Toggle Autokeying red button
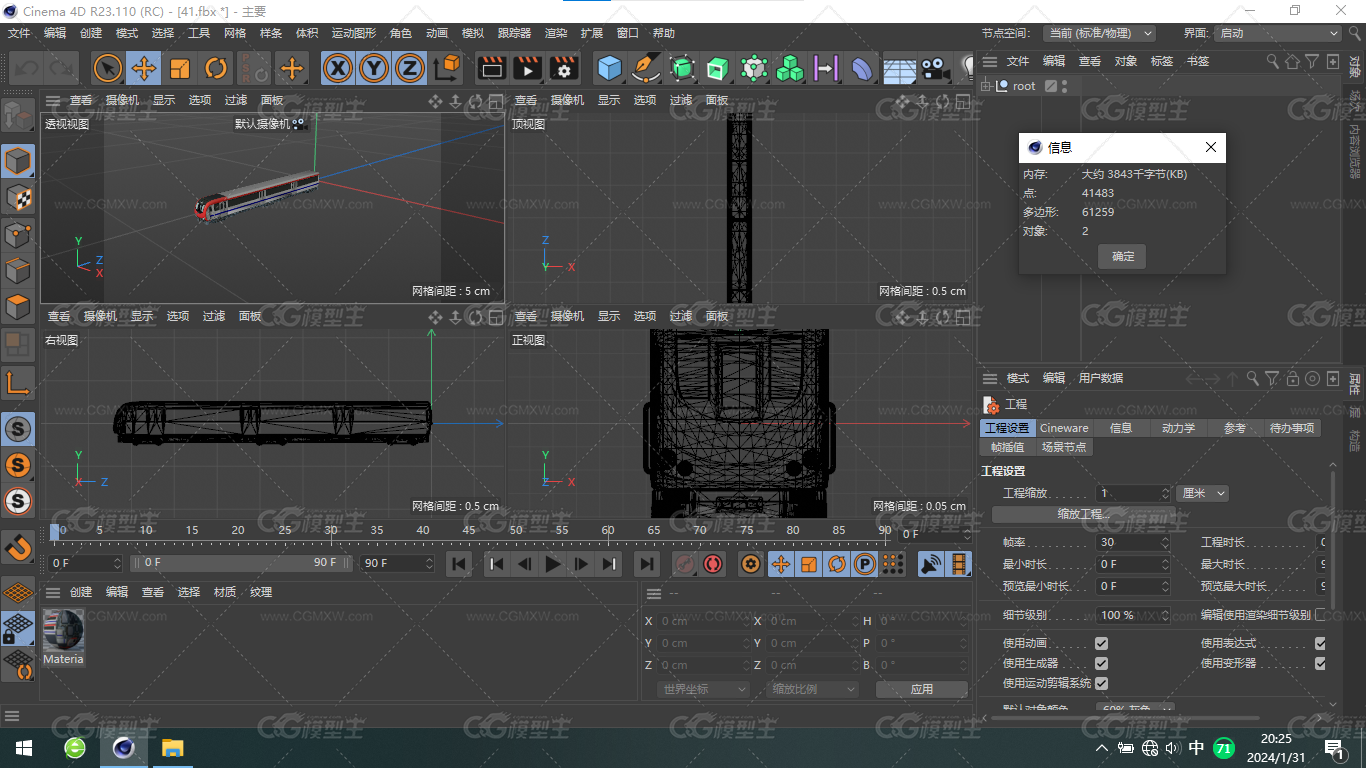This screenshot has width=1366, height=768. 713,564
